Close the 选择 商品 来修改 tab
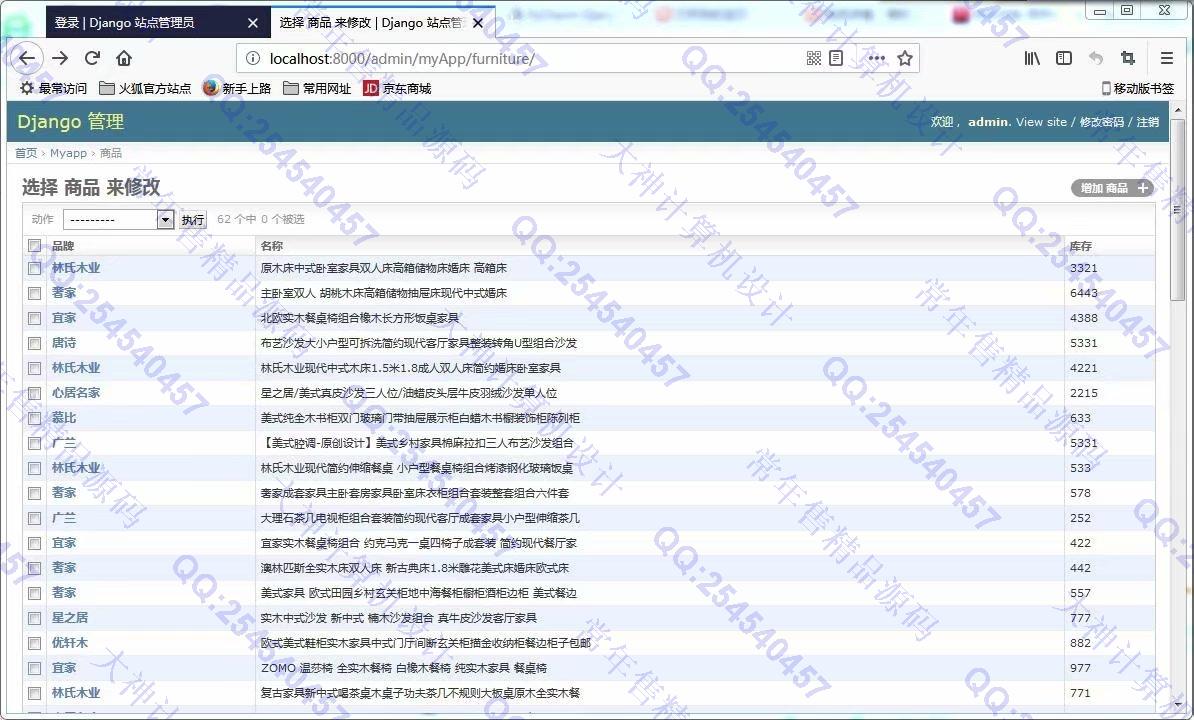 [477, 24]
